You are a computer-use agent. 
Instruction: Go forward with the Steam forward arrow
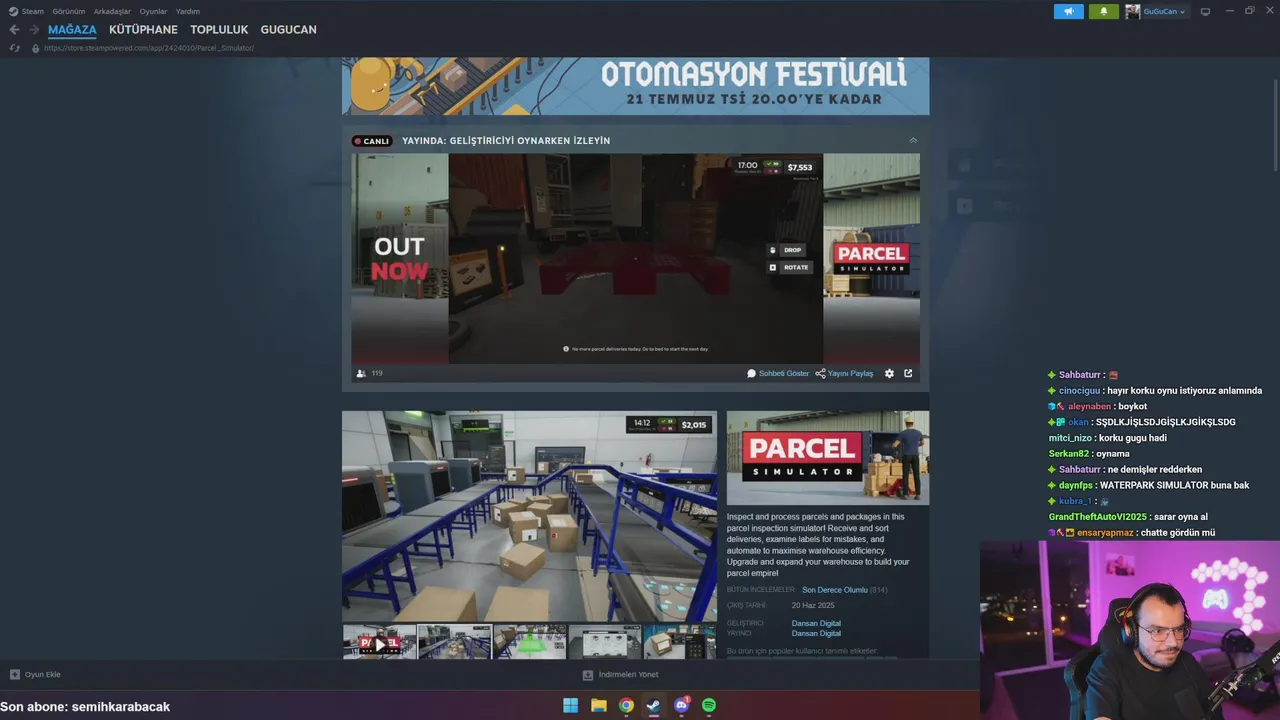[33, 30]
